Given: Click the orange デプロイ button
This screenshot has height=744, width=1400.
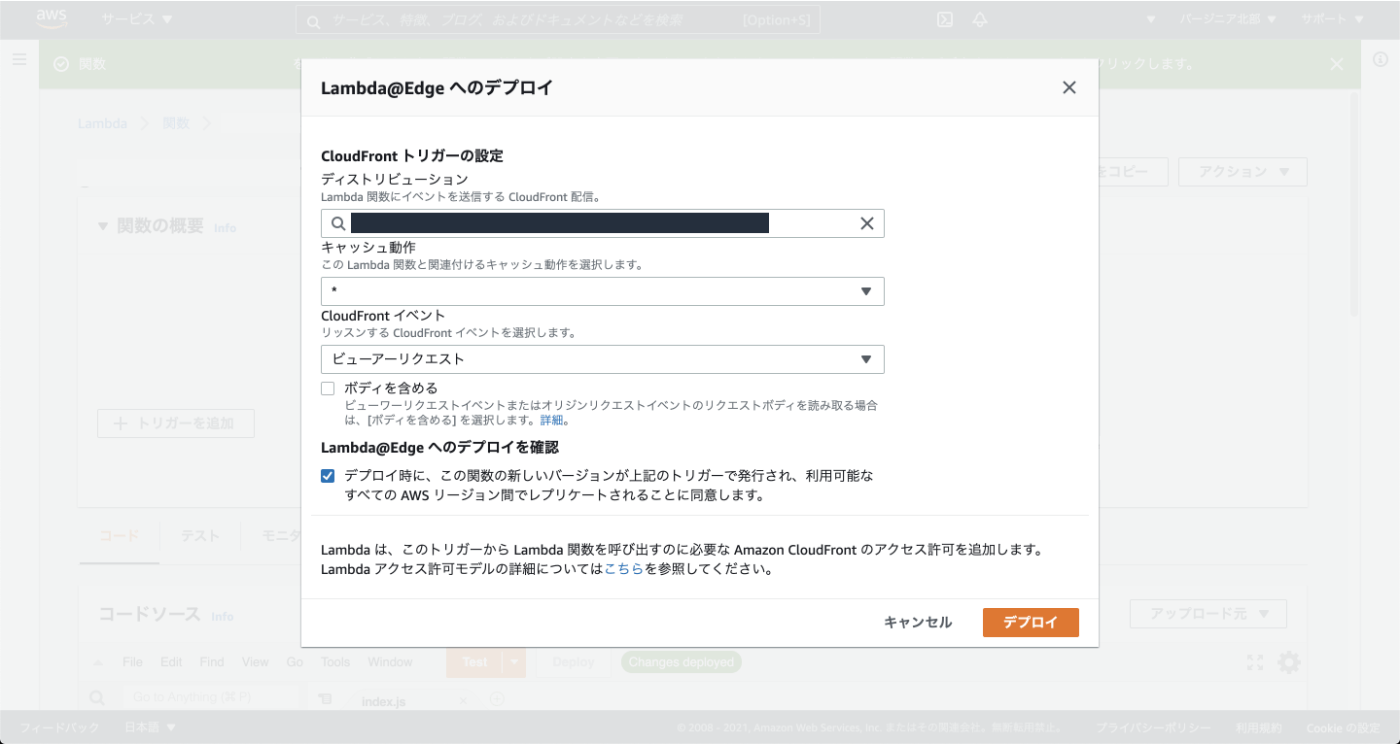Looking at the screenshot, I should 1030,622.
